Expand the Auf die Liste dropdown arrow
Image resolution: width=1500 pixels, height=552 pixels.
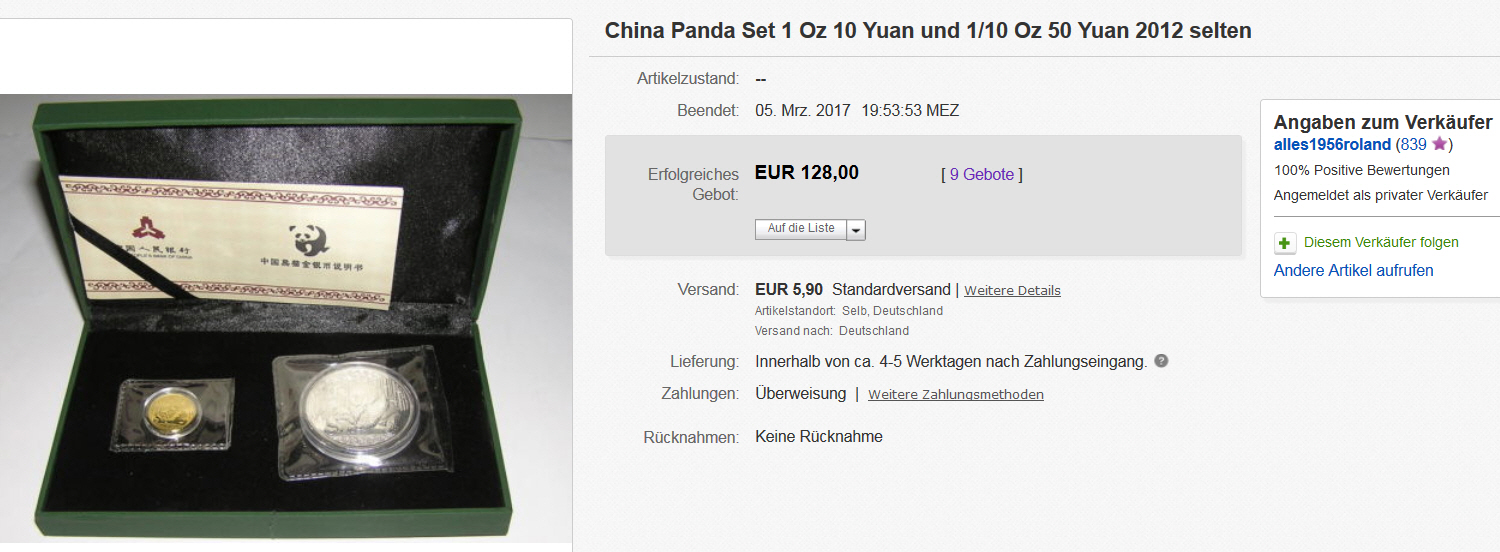point(856,230)
